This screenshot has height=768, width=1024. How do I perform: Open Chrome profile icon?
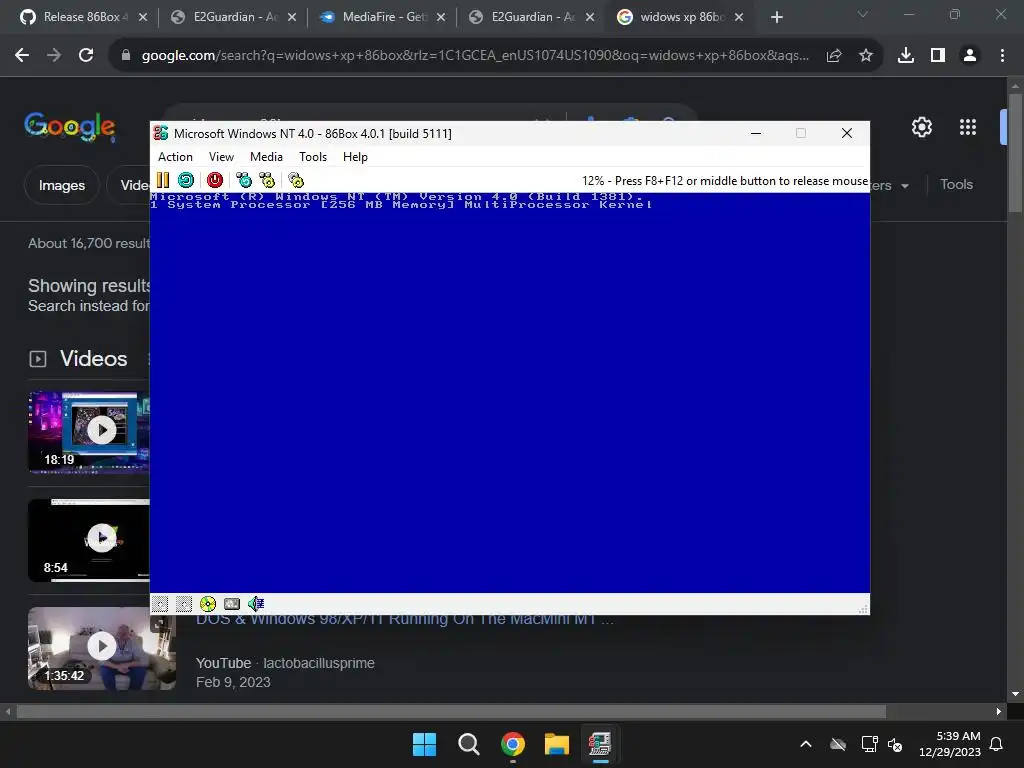pos(970,56)
